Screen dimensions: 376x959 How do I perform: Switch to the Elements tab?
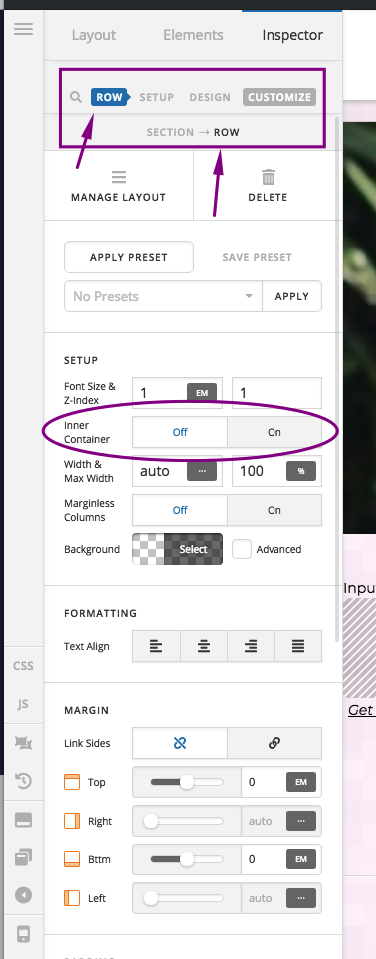(193, 35)
